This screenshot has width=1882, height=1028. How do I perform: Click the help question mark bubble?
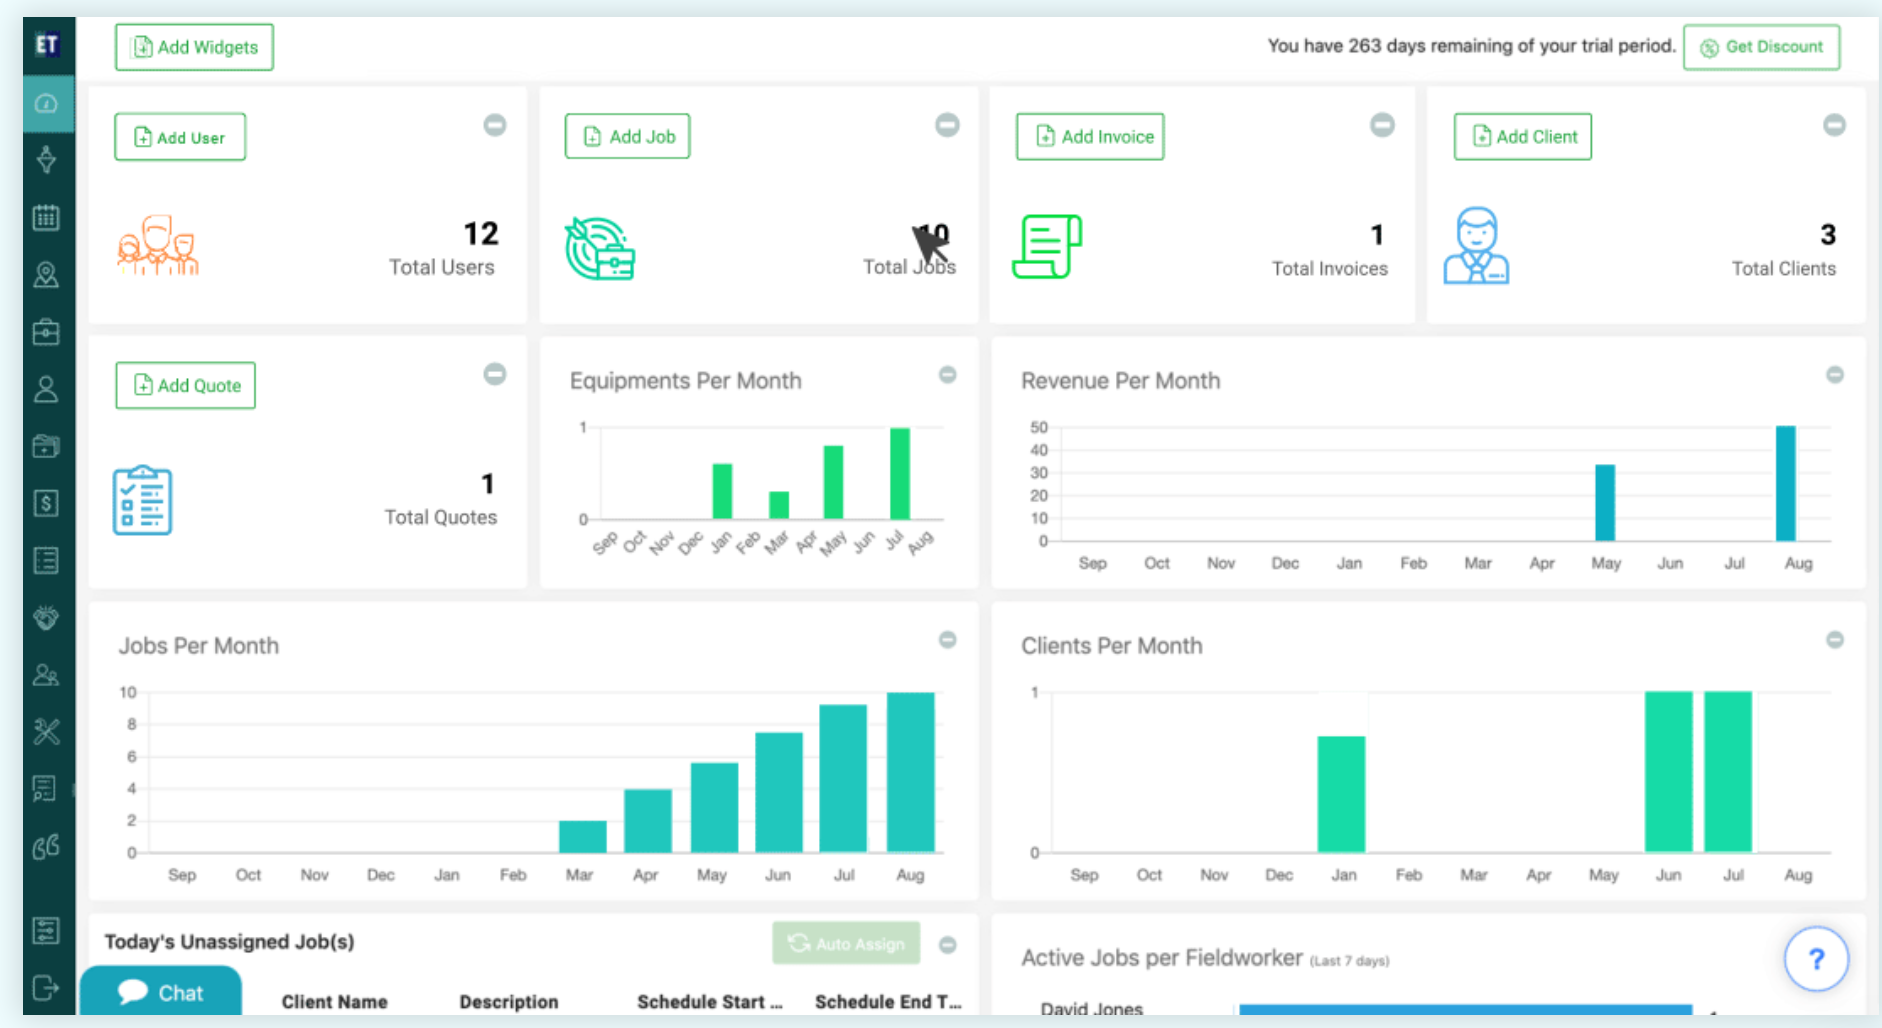click(x=1816, y=958)
